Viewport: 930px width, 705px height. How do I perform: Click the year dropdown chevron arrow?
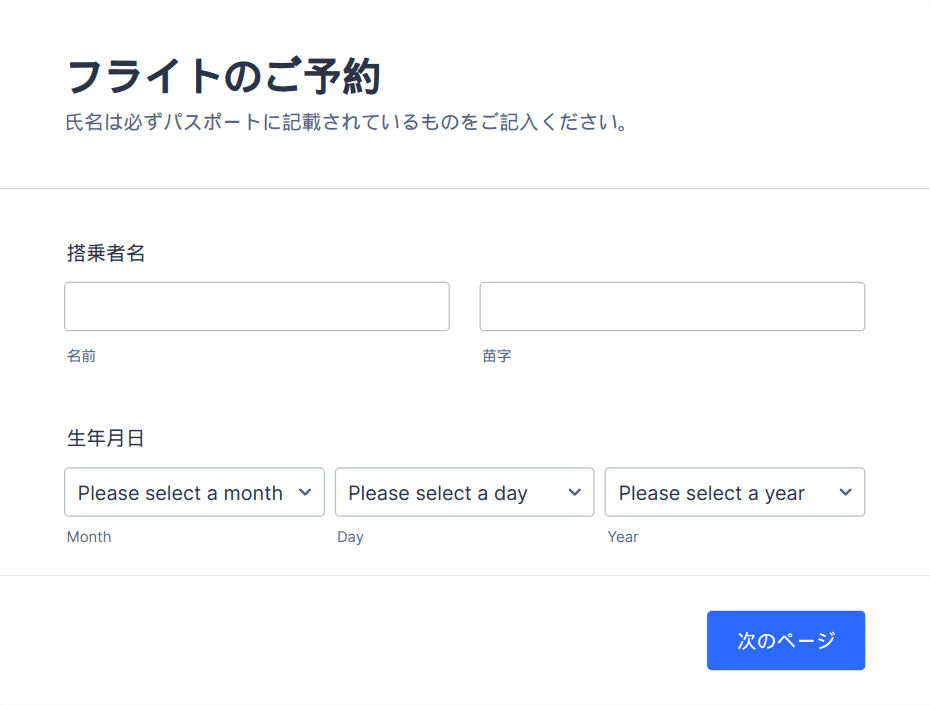pyautogui.click(x=846, y=492)
